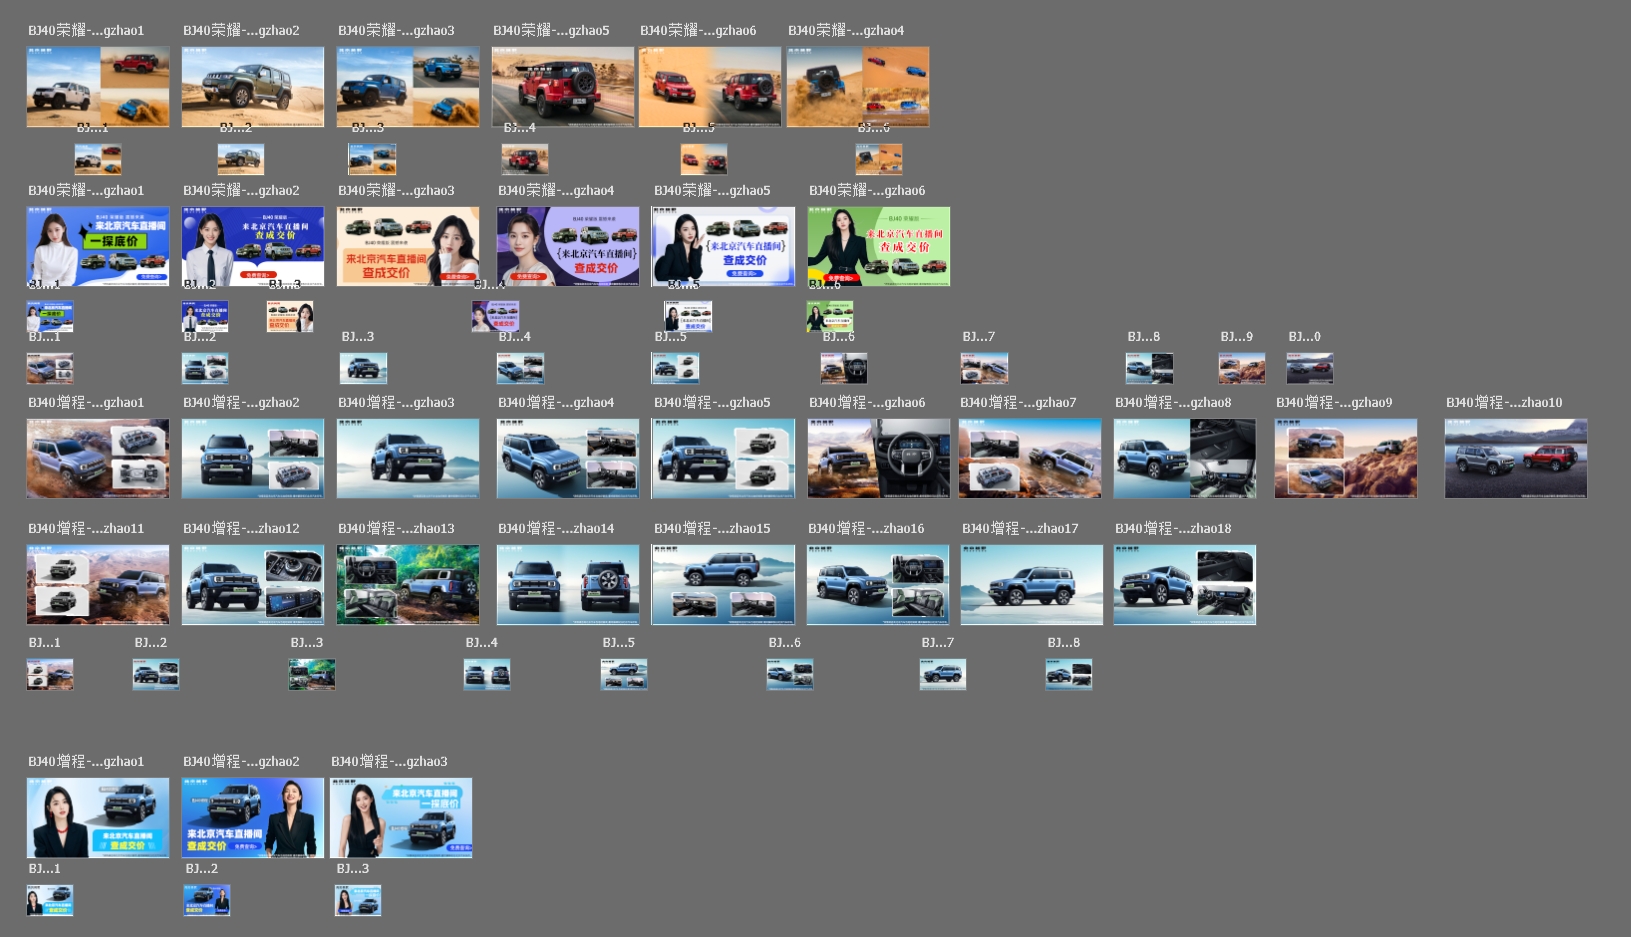
Task: Open the BJ40增程-...gzhao7 artboard image
Action: coord(1030,459)
